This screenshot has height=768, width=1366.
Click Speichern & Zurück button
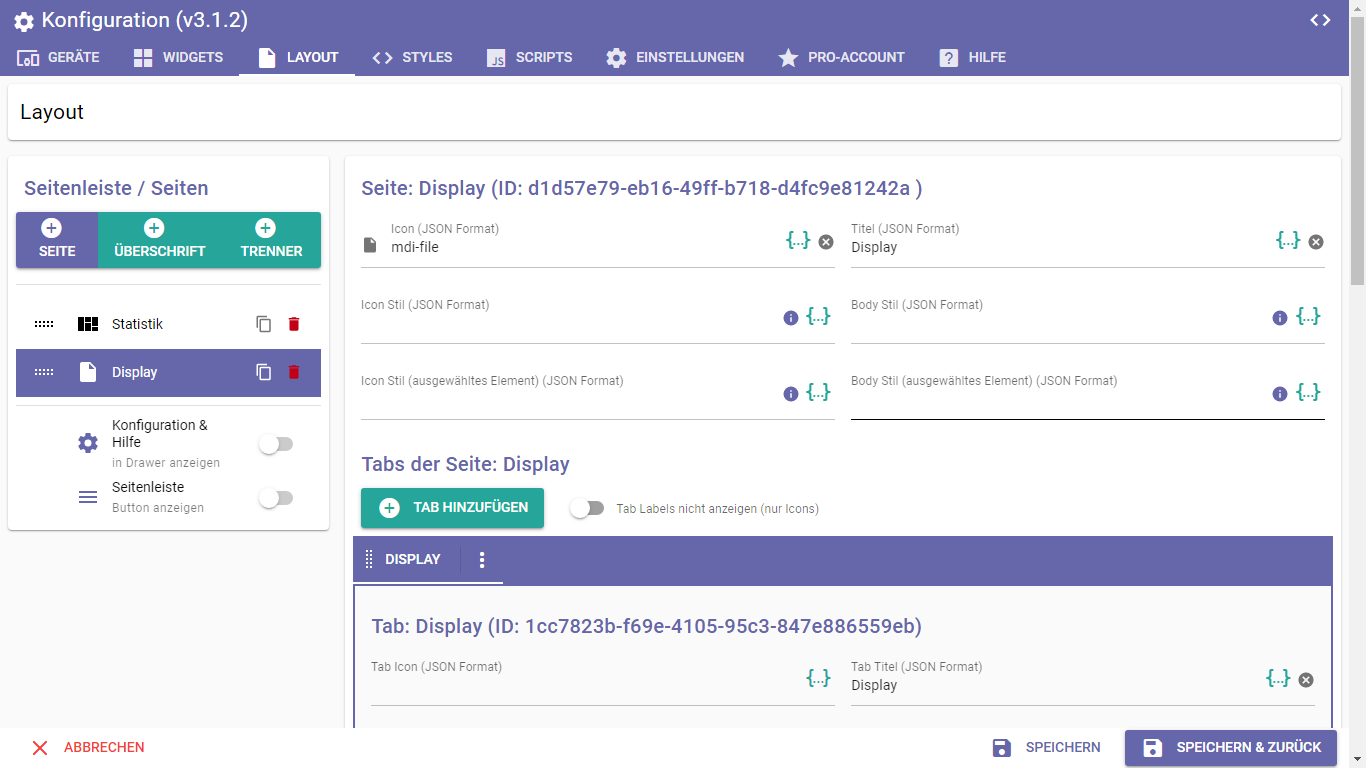pos(1231,747)
